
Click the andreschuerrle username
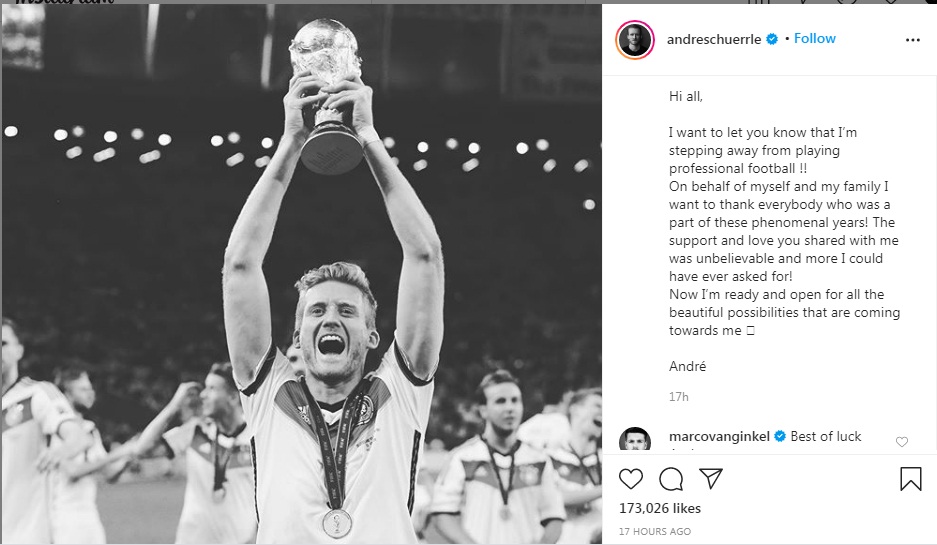click(x=715, y=39)
